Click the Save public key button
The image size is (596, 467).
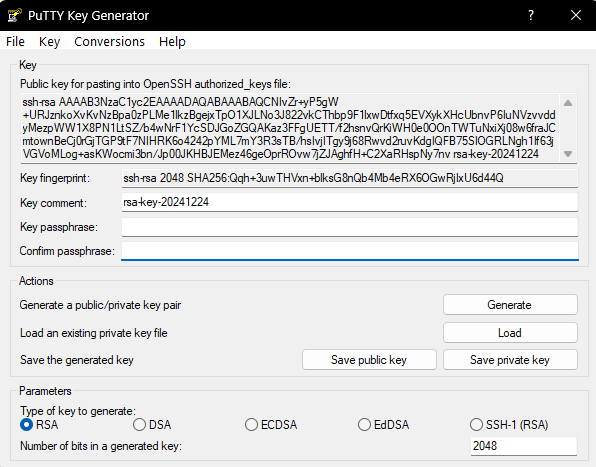[369, 360]
